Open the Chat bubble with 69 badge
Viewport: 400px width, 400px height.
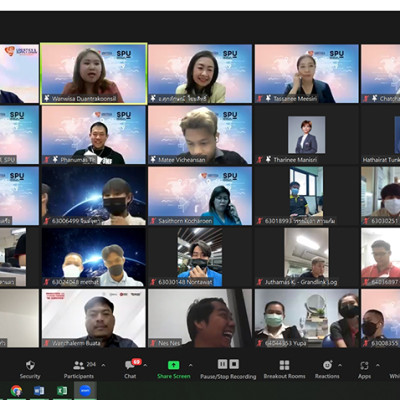coord(130,365)
